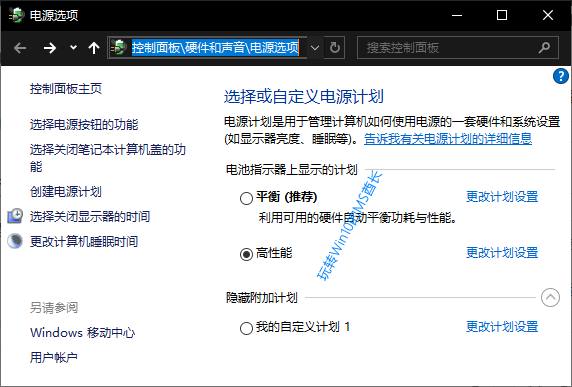Image resolution: width=572 pixels, height=387 pixels.
Task: Click the power options icon in address bar
Action: (119, 47)
